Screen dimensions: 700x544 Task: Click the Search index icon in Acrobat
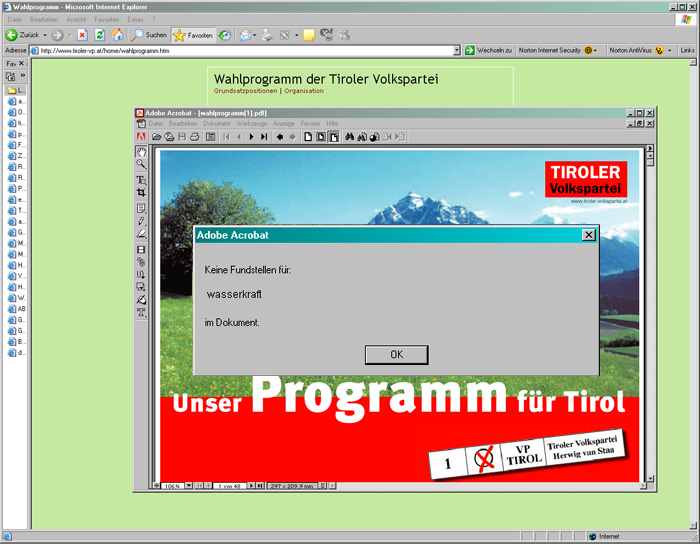pos(362,137)
